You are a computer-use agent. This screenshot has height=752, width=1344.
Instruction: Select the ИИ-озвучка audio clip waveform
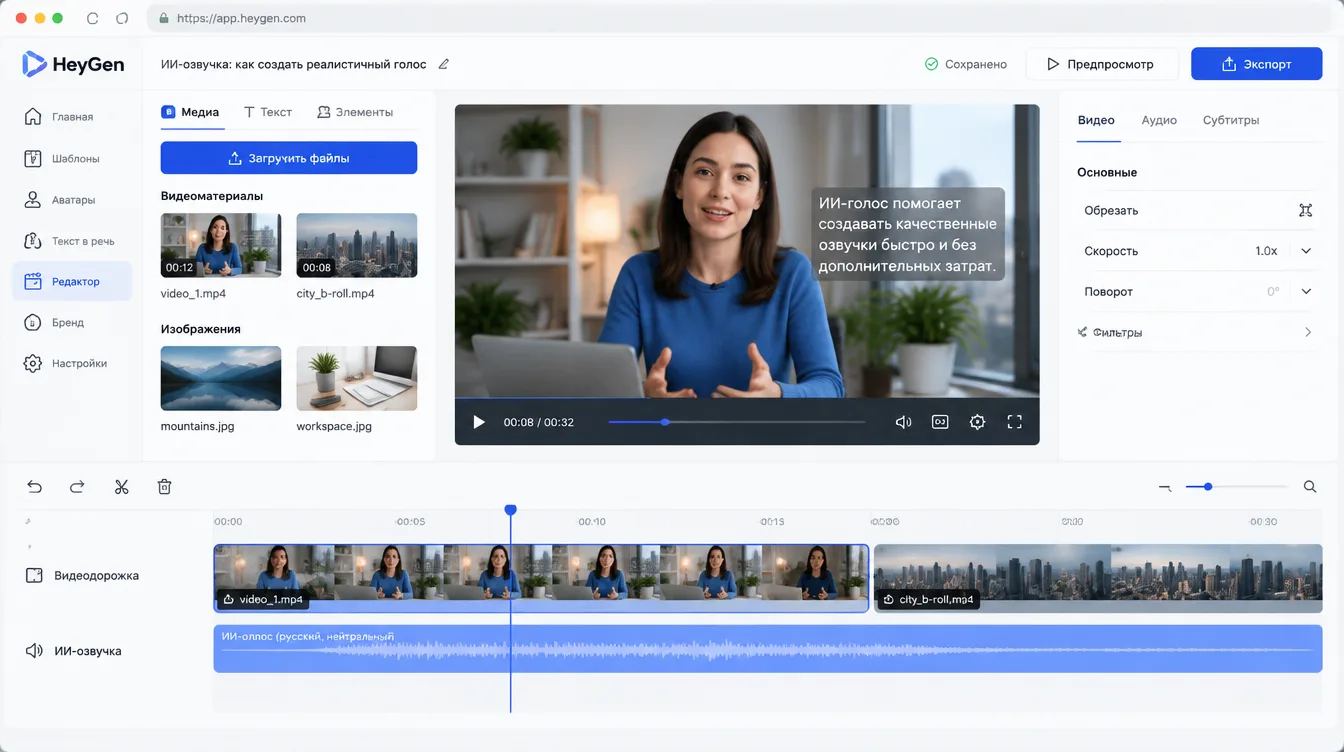(768, 649)
